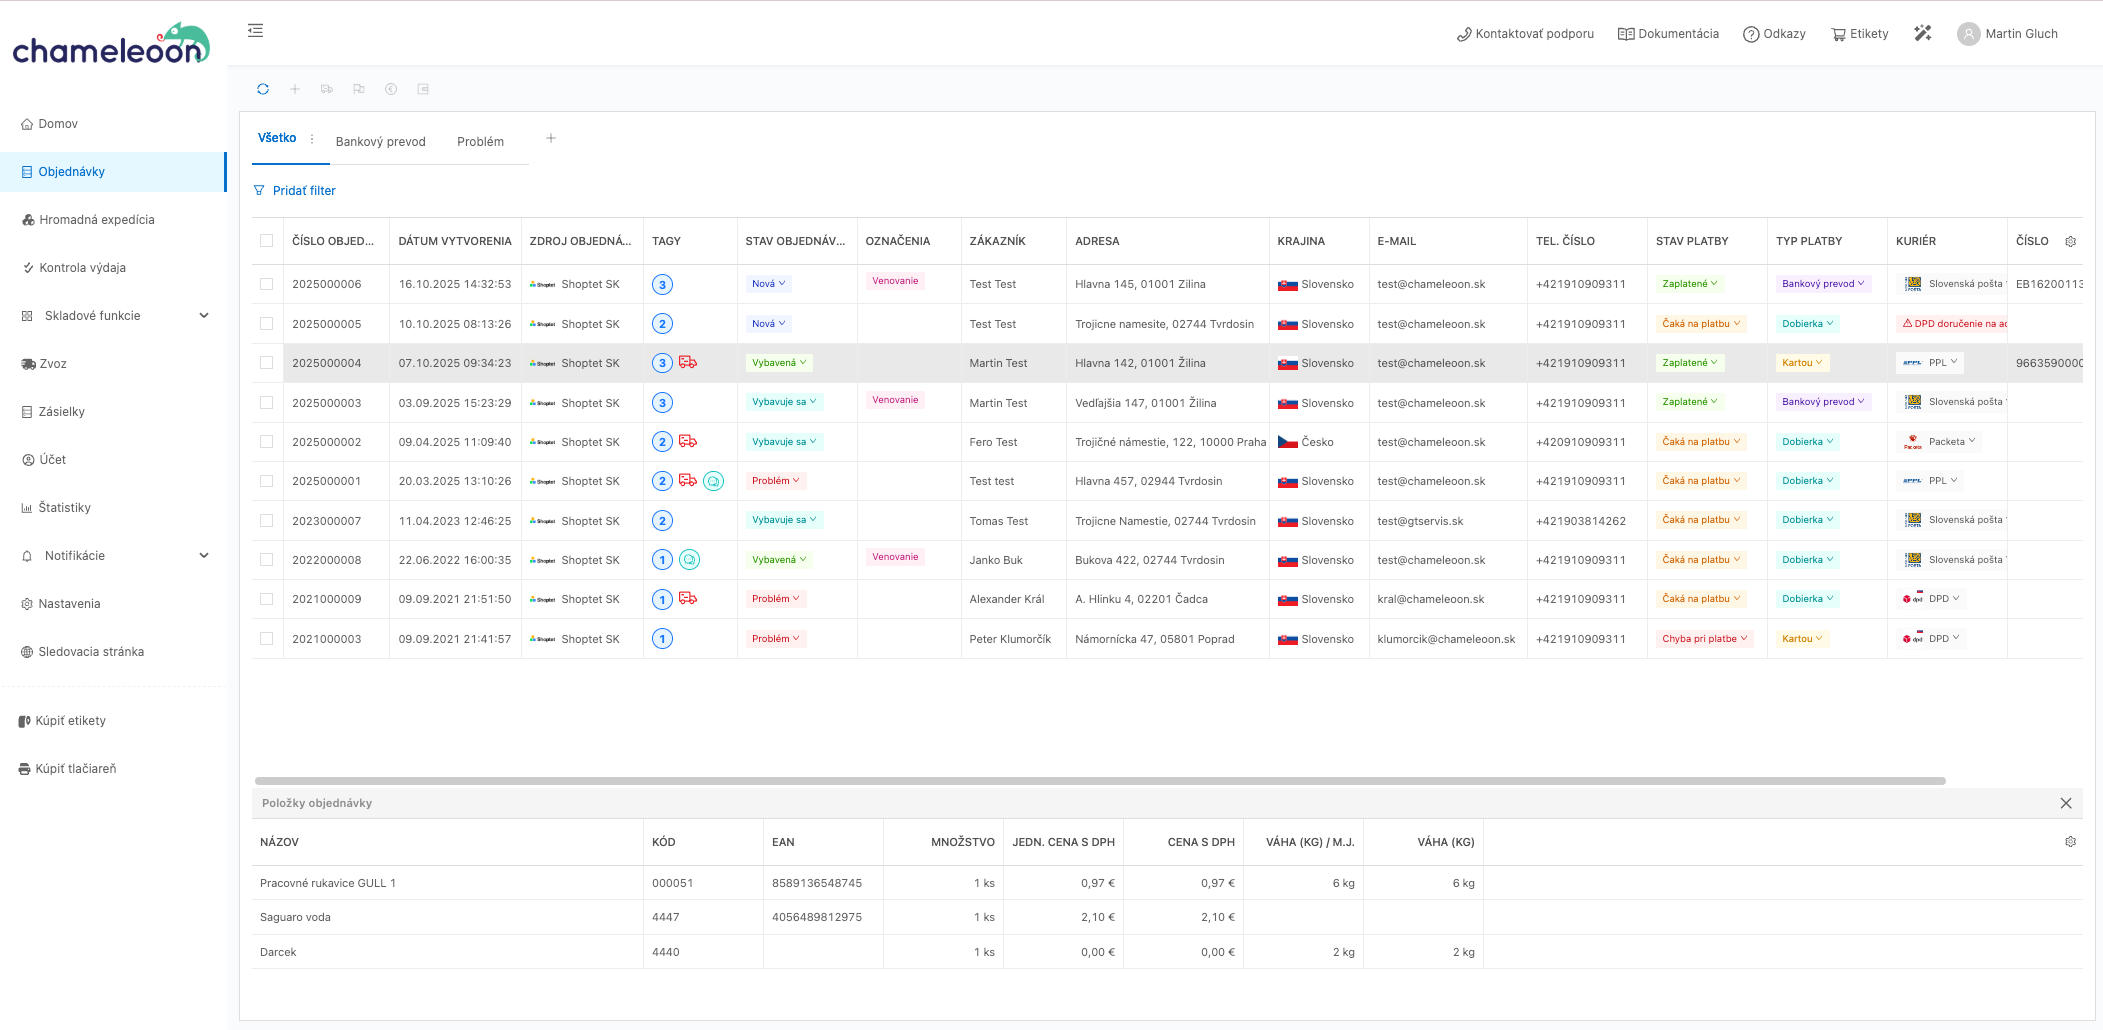Click the red truck tag on order 2025000004
Image resolution: width=2103 pixels, height=1030 pixels.
click(688, 363)
